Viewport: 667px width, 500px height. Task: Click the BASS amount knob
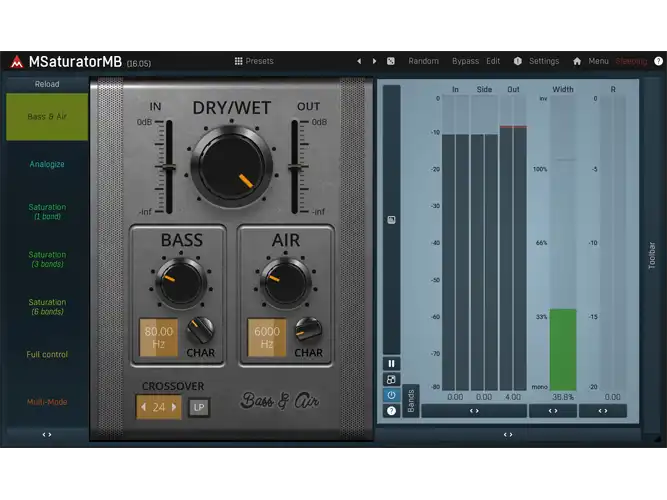point(181,282)
